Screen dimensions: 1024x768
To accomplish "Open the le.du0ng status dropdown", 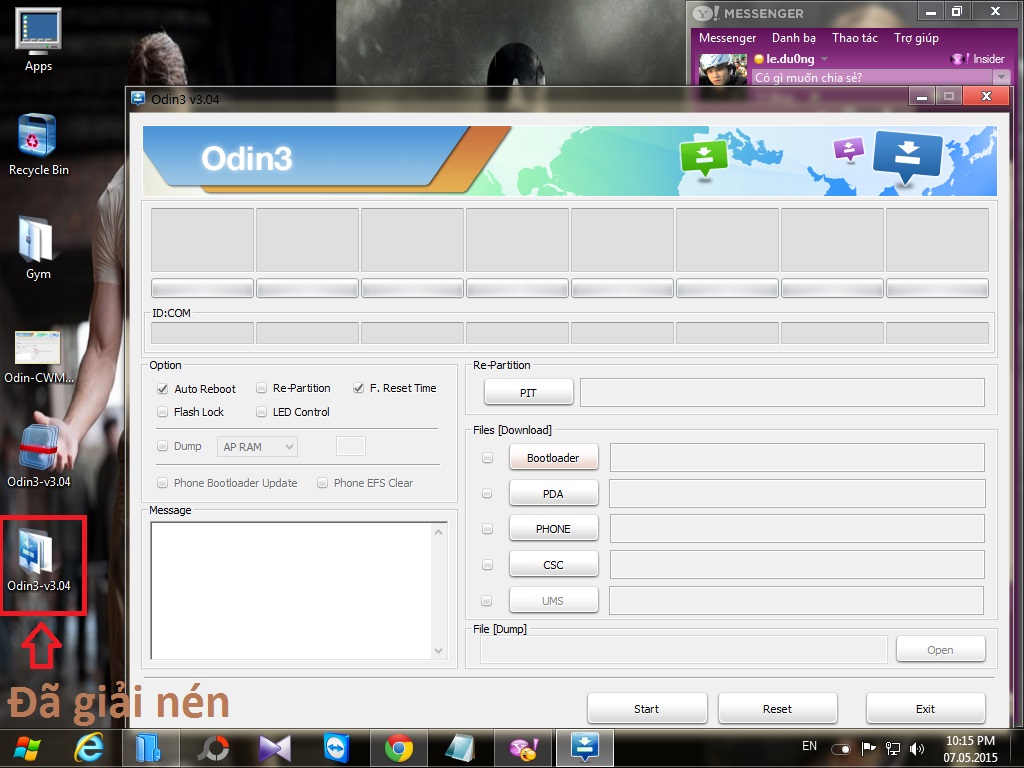I will coord(824,59).
